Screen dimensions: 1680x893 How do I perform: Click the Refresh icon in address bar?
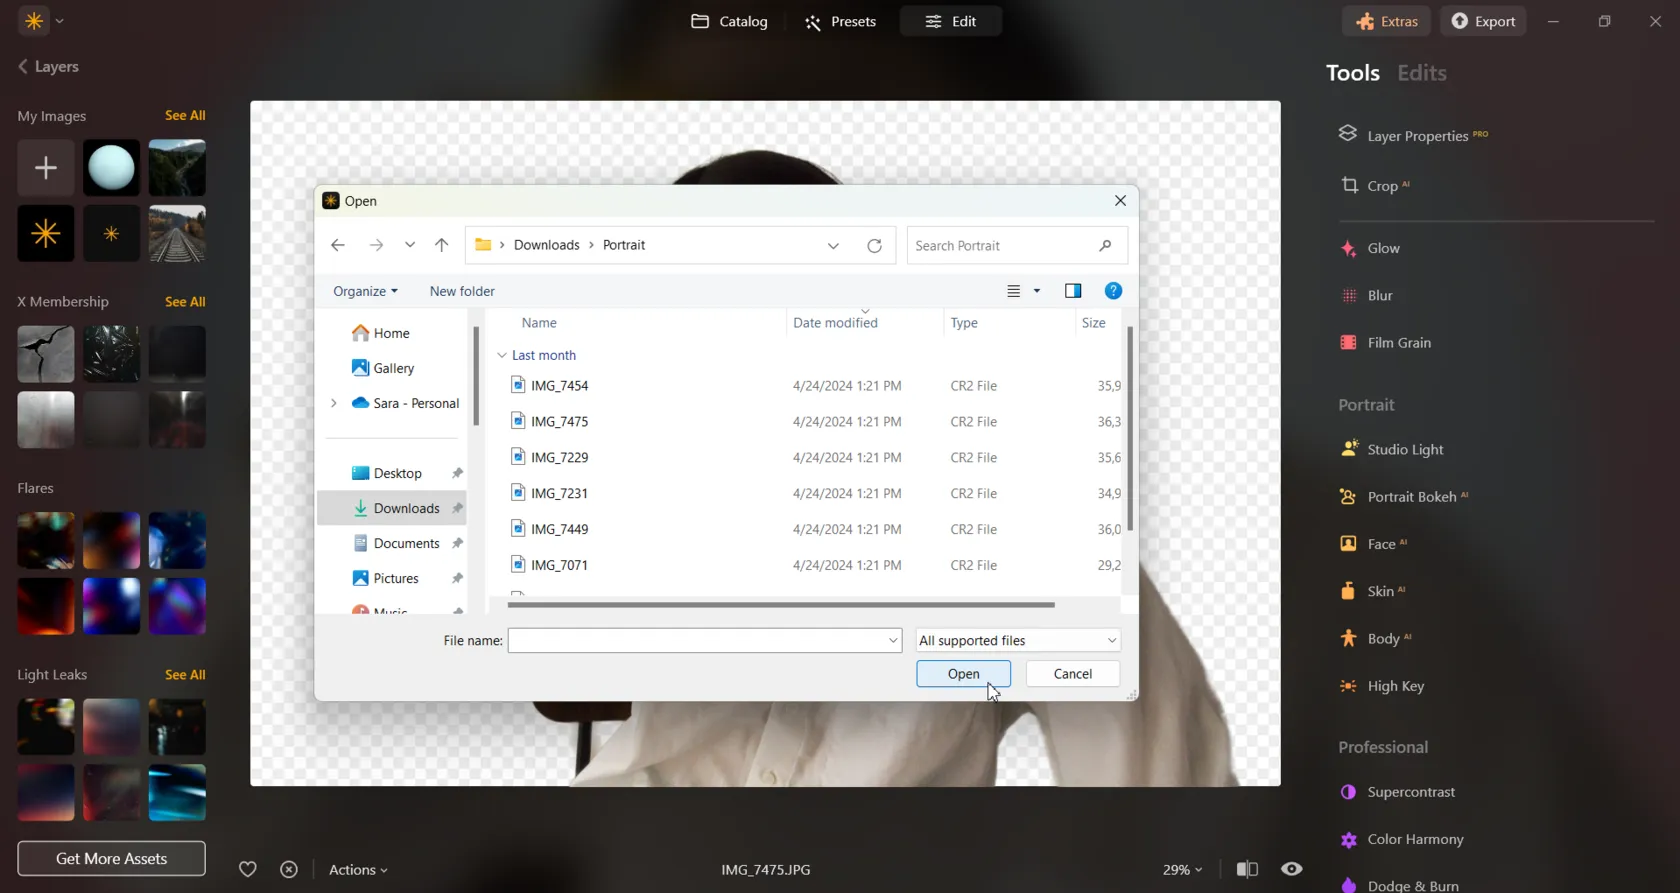[x=874, y=245]
